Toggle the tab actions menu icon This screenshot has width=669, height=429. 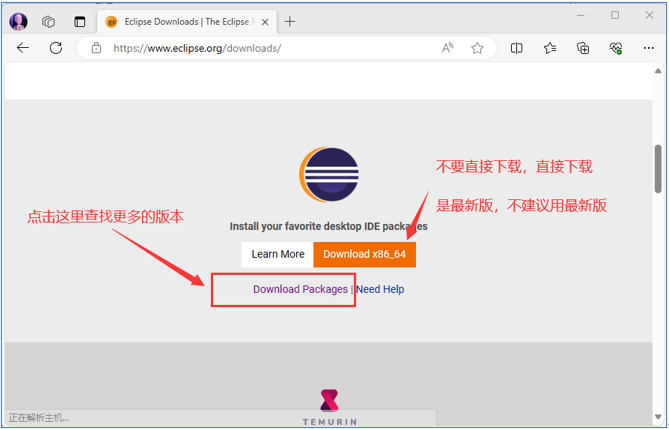[80, 22]
